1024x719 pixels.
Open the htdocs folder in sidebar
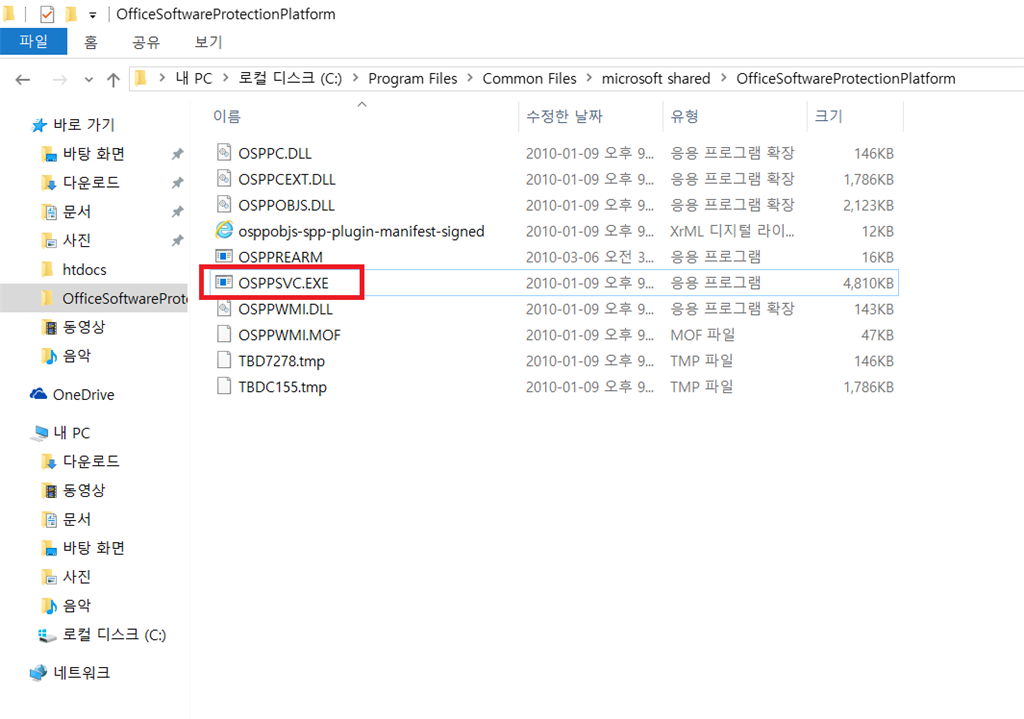point(84,270)
